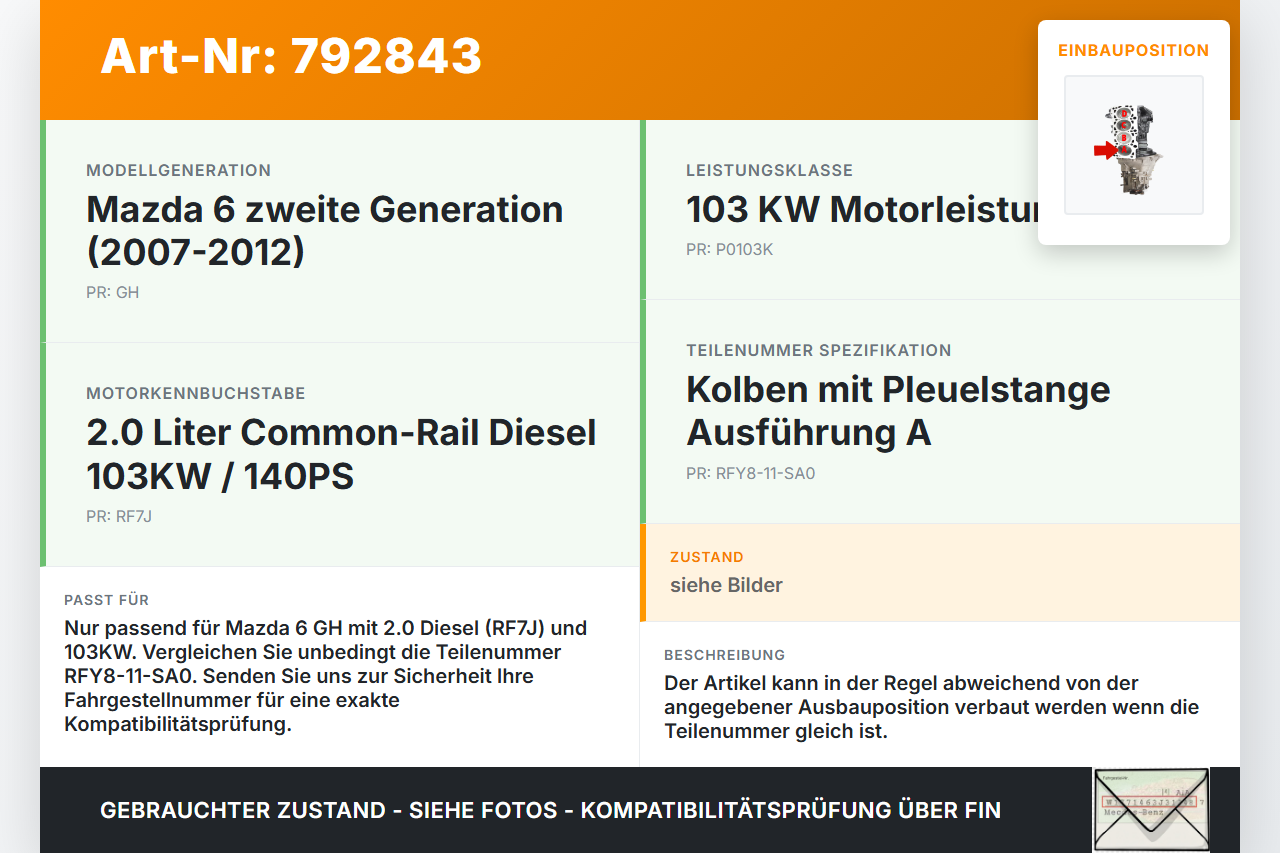Select the EINBAUPOSITION label

[1134, 50]
